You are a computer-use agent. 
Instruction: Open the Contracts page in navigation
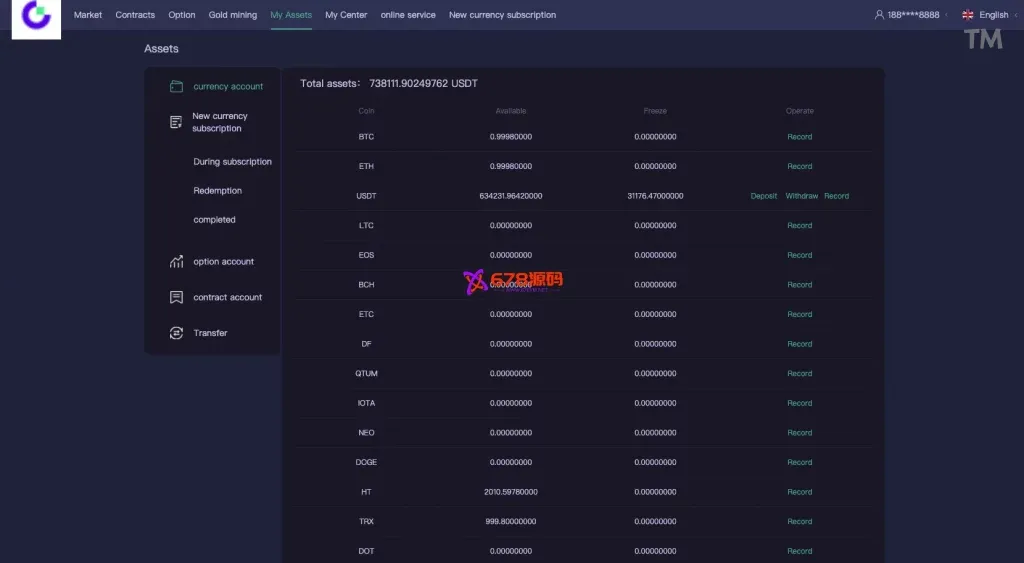tap(135, 15)
